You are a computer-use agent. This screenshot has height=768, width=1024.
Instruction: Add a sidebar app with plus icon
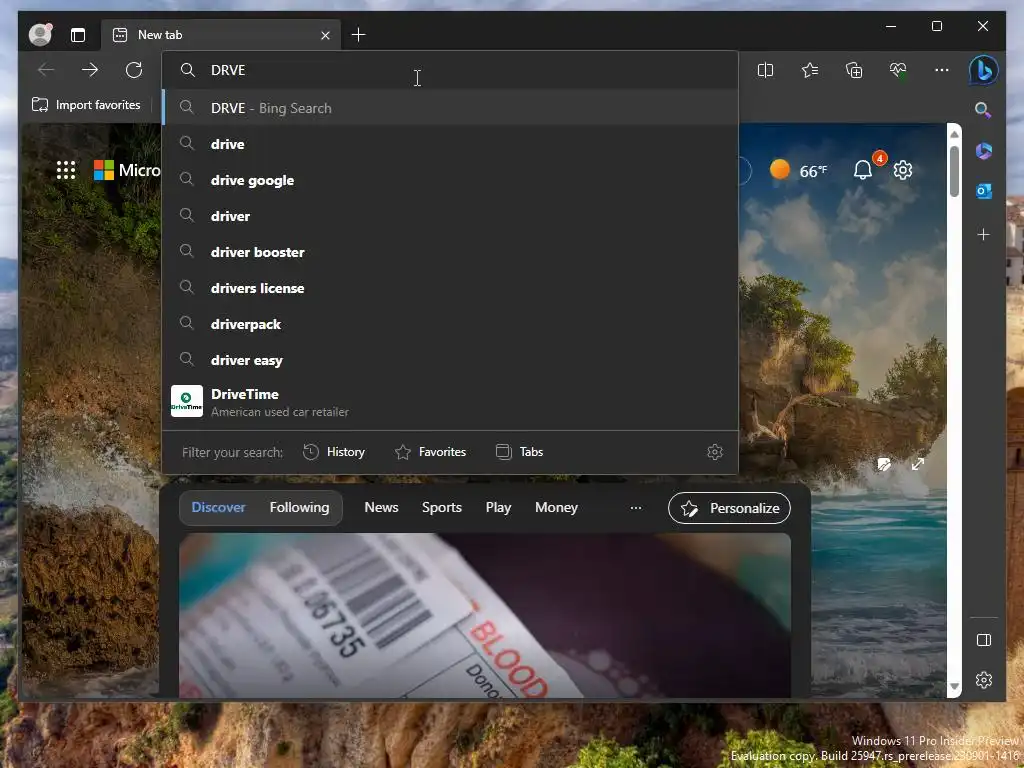click(984, 234)
